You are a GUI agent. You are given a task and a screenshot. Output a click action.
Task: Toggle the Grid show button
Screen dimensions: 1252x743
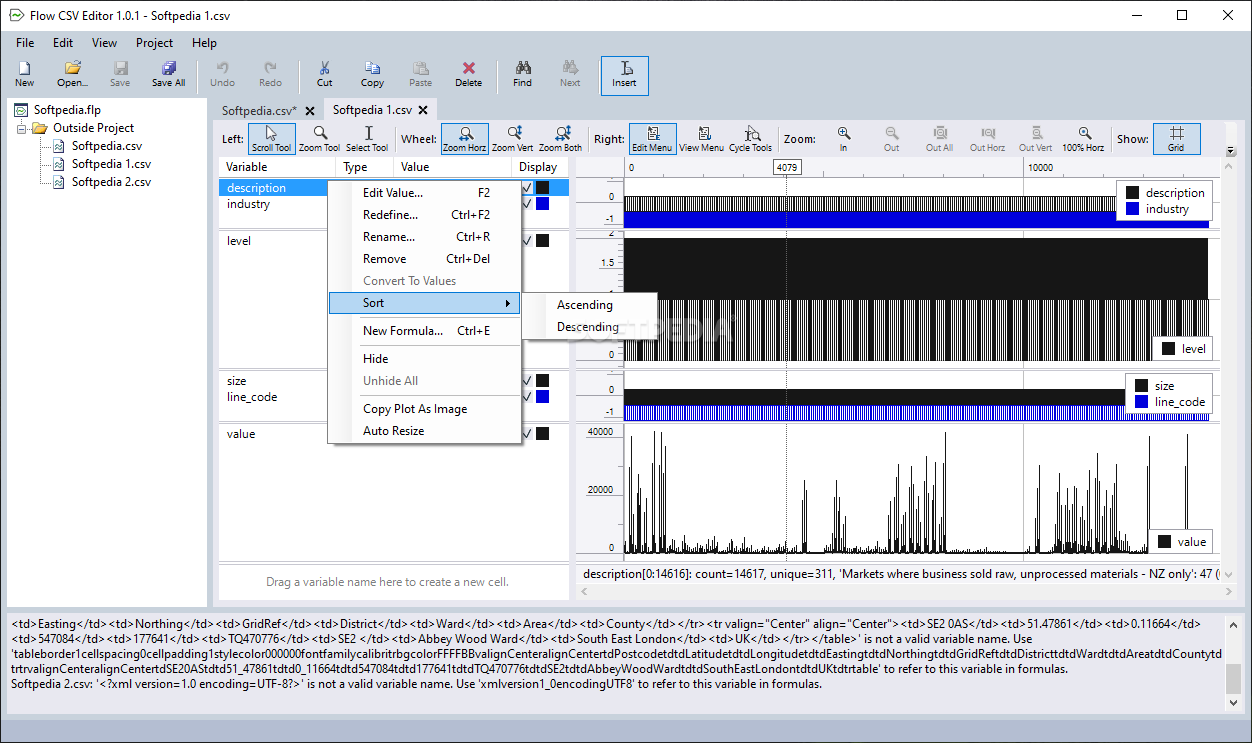(x=1176, y=139)
